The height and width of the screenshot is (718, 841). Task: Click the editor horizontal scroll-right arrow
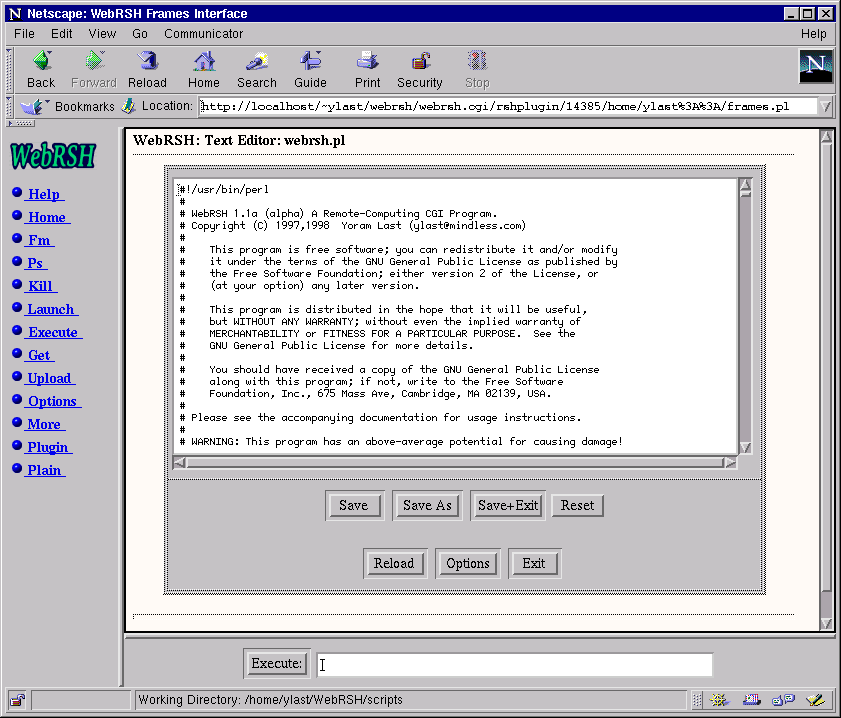[730, 463]
